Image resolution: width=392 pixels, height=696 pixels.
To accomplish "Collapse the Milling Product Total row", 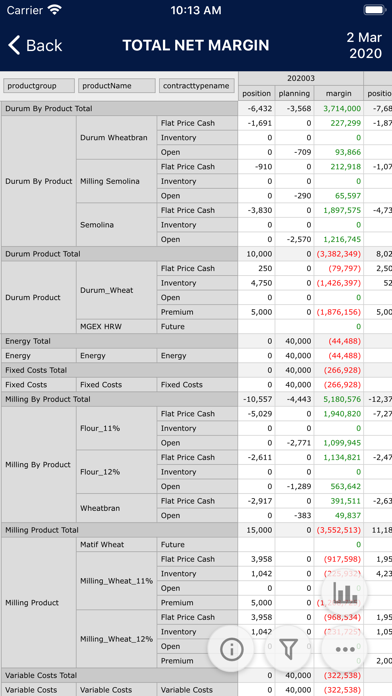I will pos(120,530).
